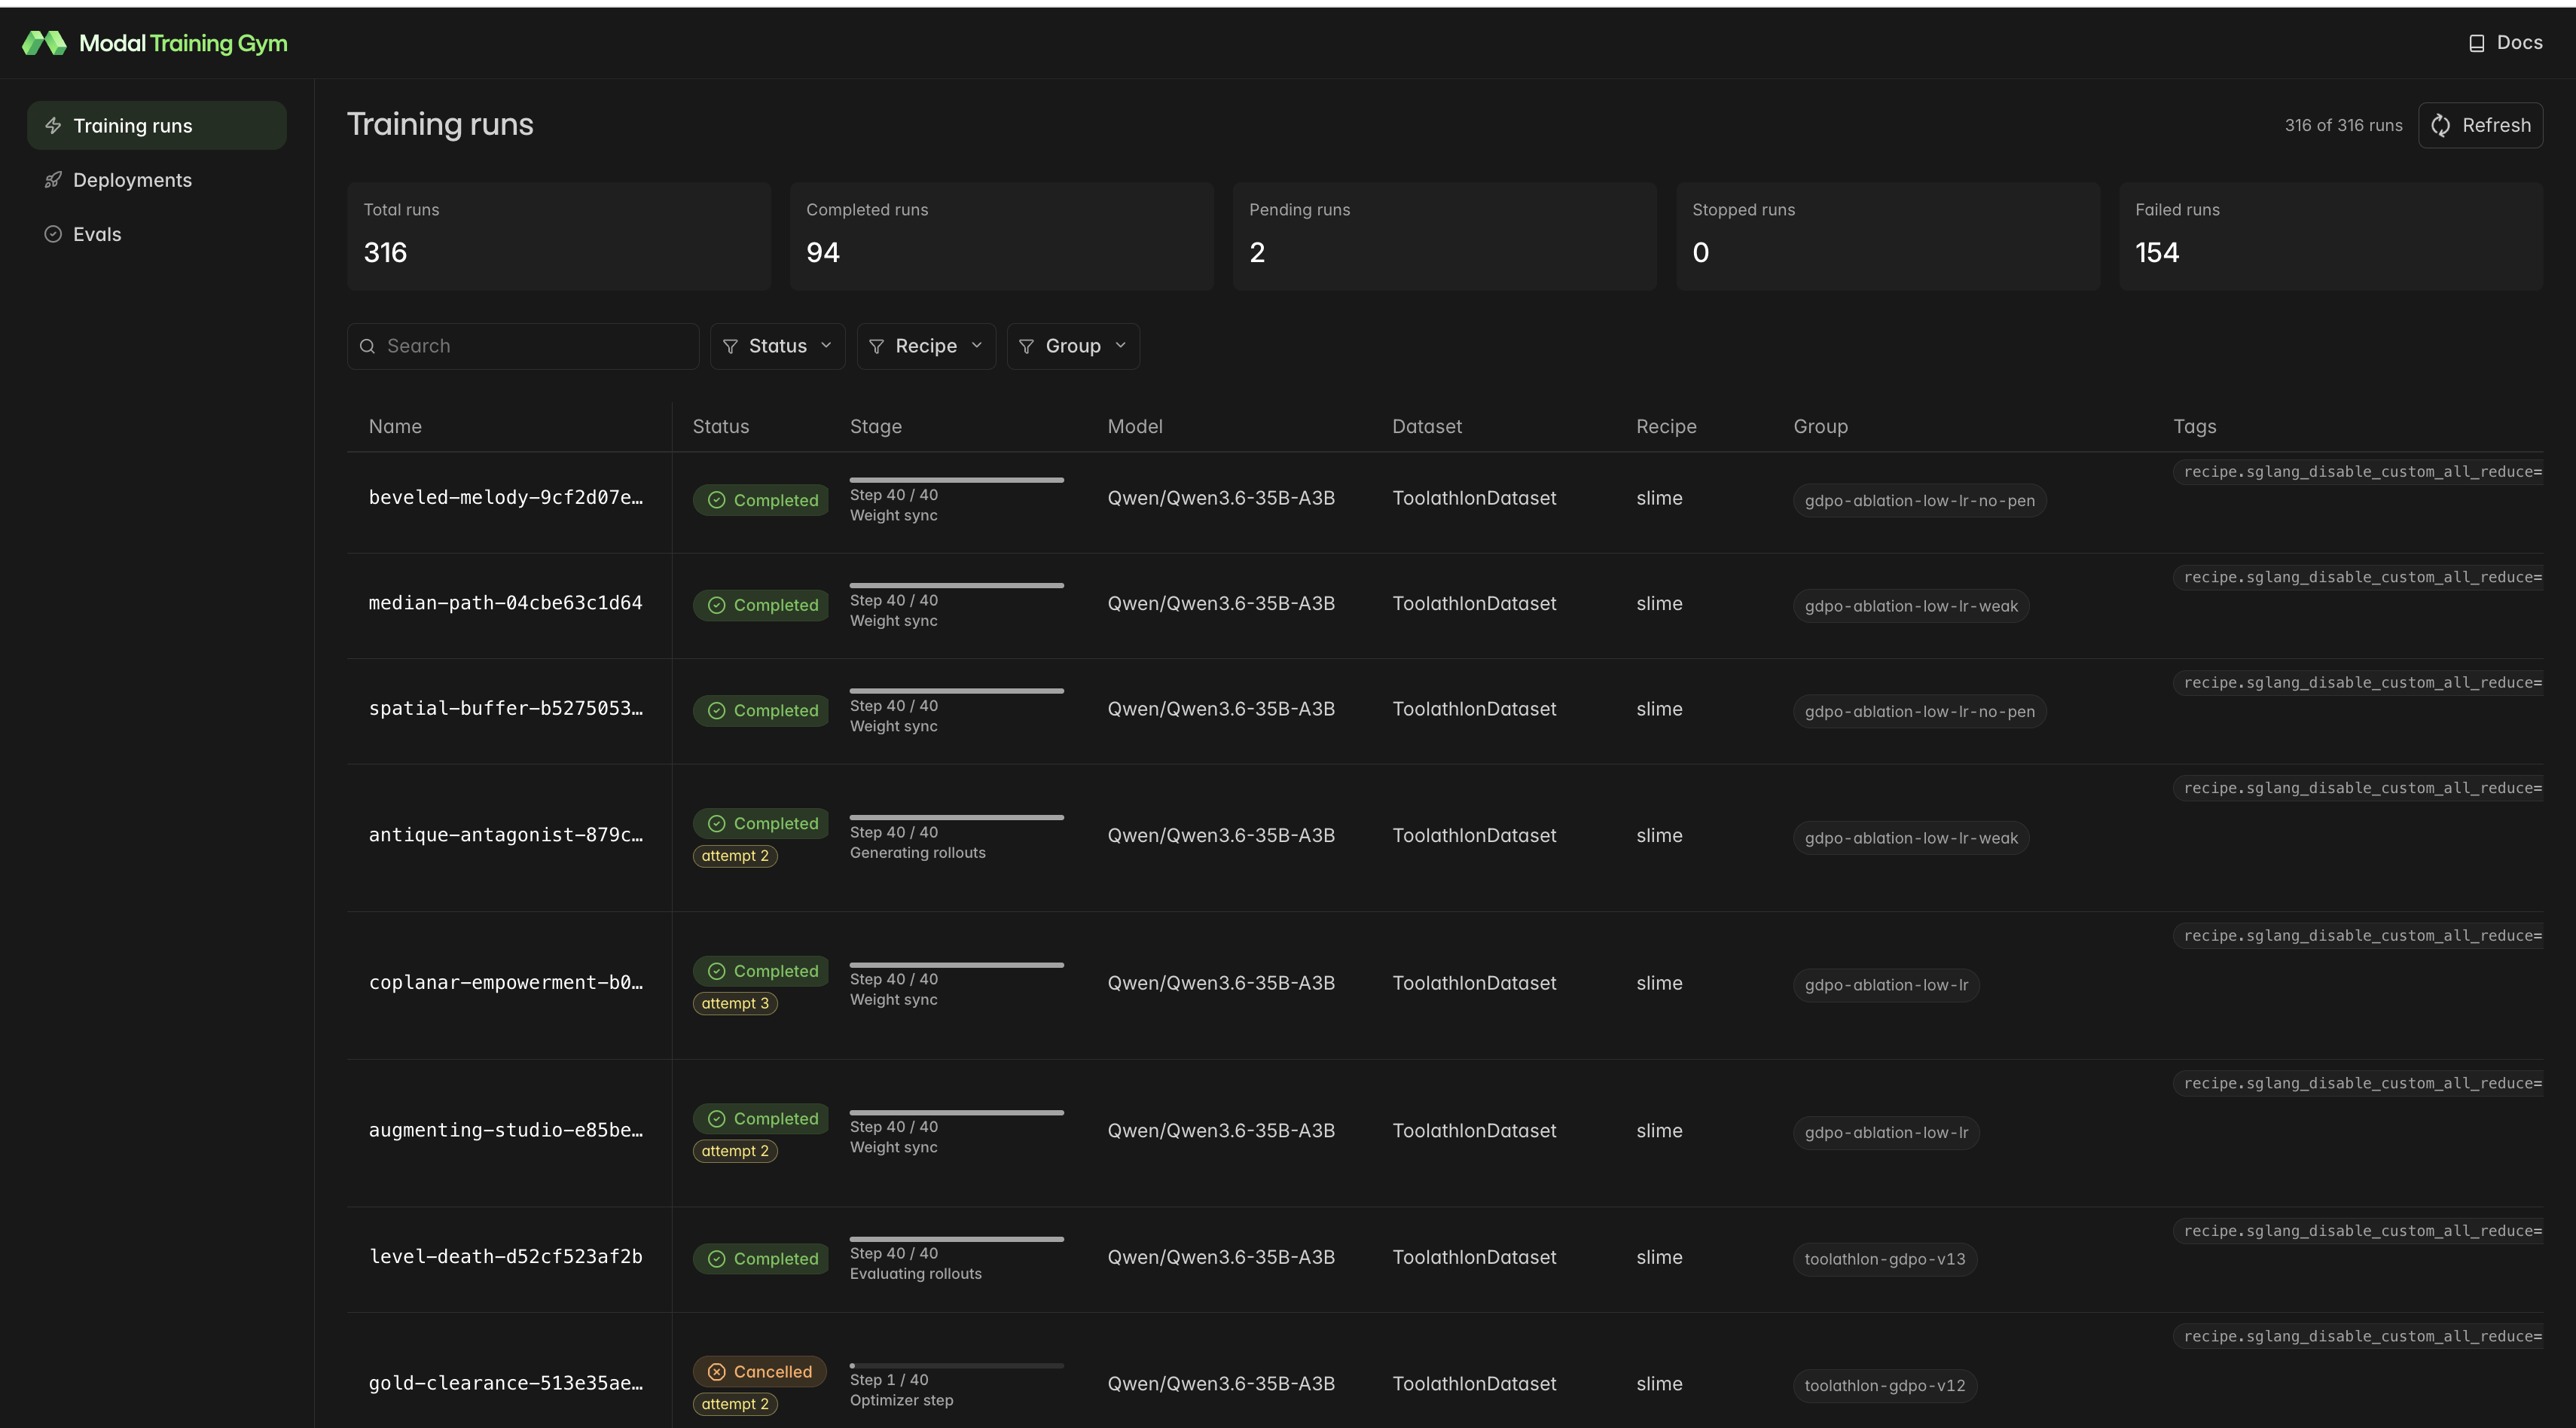The width and height of the screenshot is (2576, 1428).
Task: Click the Status column header
Action: pos(721,427)
